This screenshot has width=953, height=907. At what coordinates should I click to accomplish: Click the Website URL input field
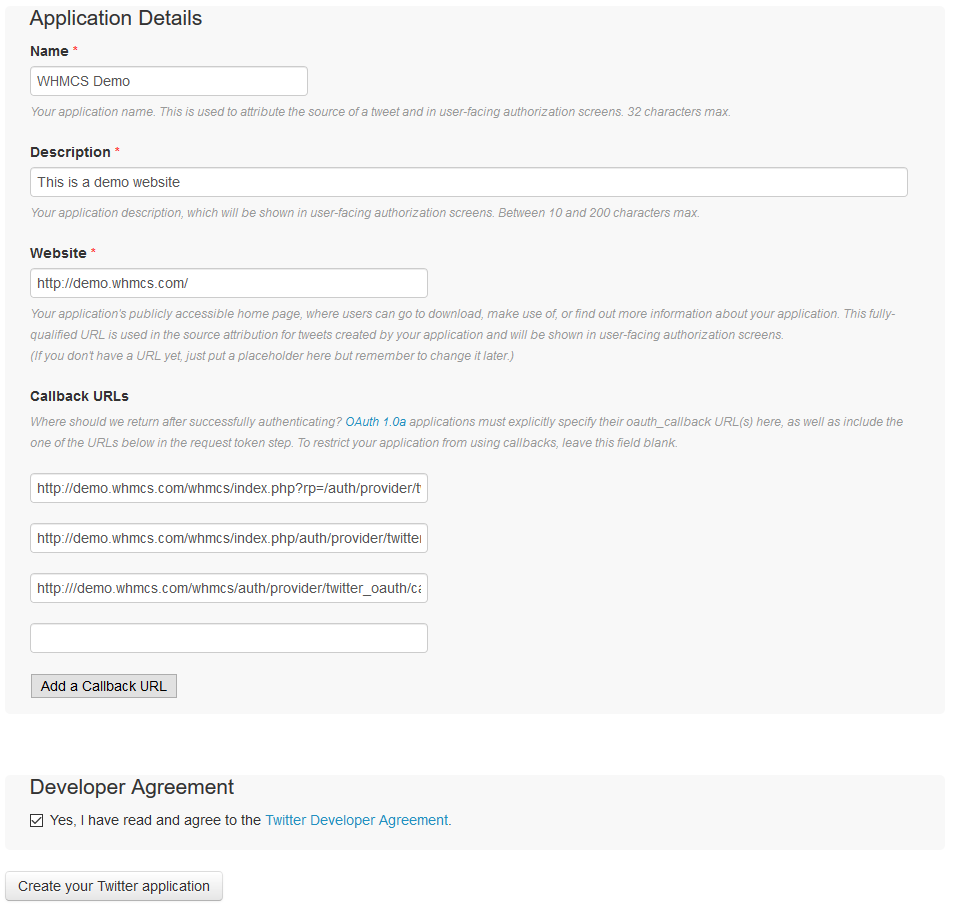pyautogui.click(x=229, y=283)
